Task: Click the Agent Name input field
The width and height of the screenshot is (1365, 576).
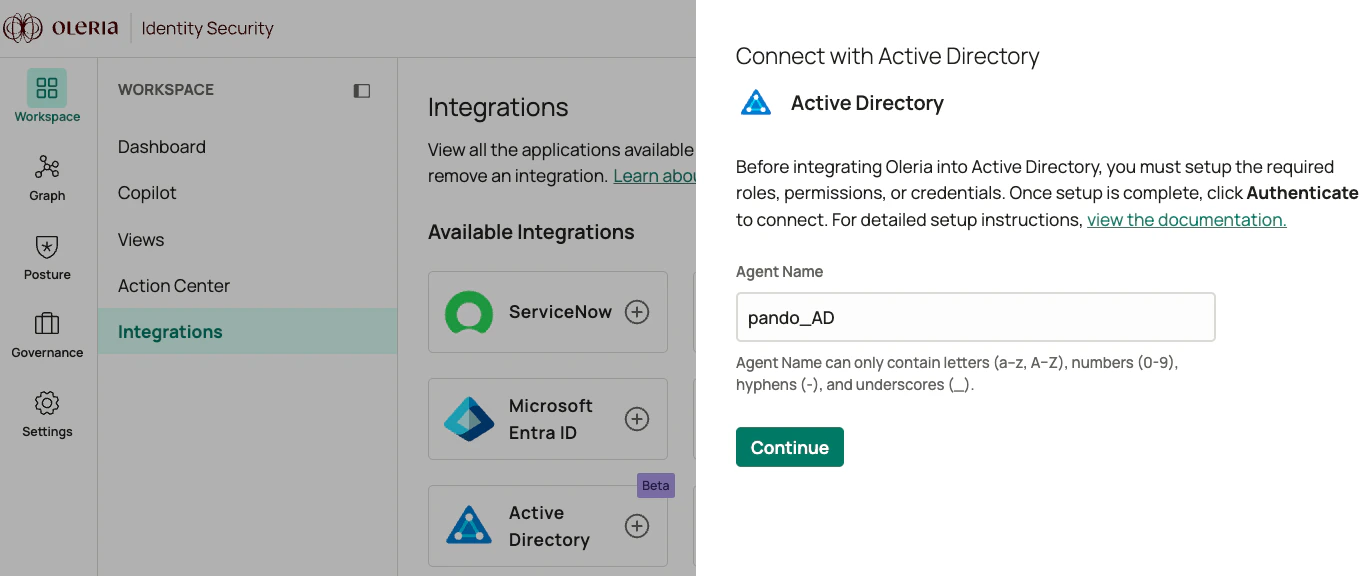Action: pos(976,318)
